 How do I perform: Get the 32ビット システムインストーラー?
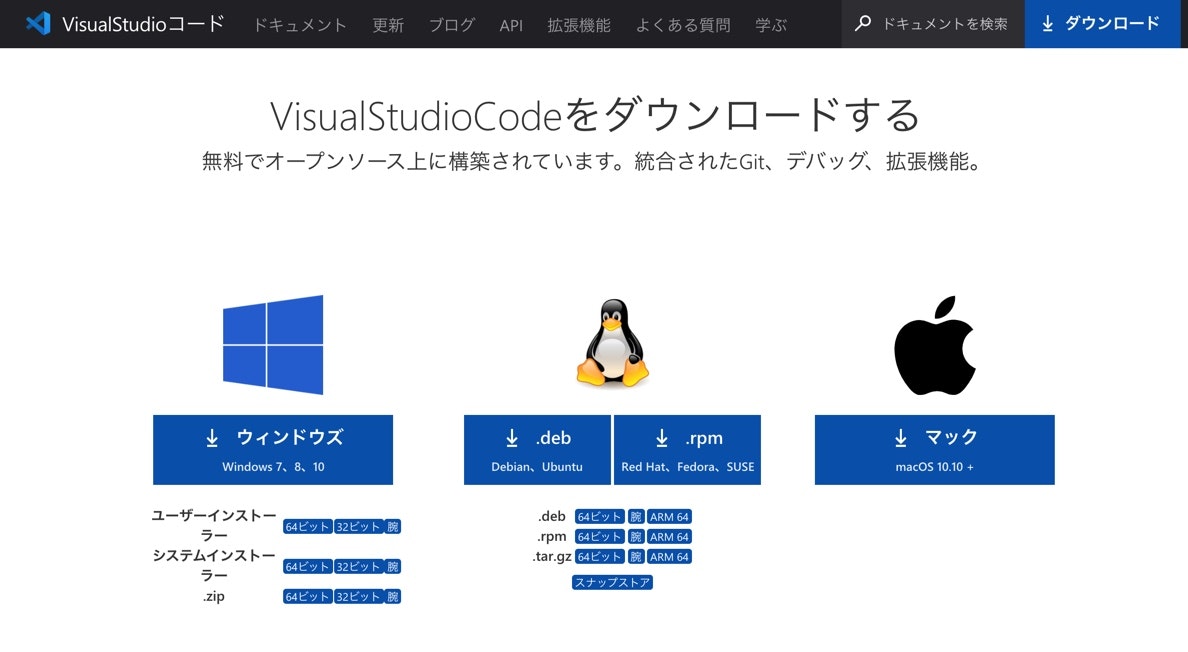coord(358,566)
